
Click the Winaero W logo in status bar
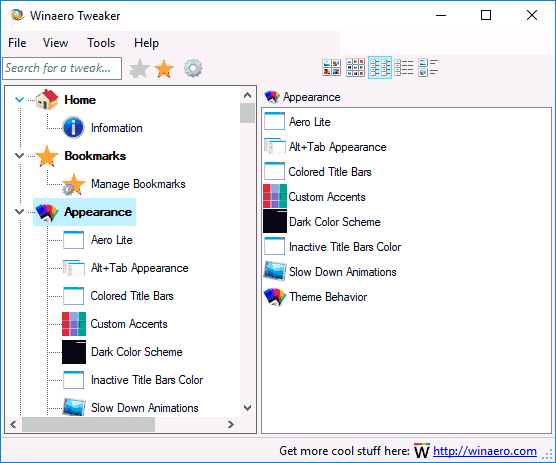(x=422, y=451)
